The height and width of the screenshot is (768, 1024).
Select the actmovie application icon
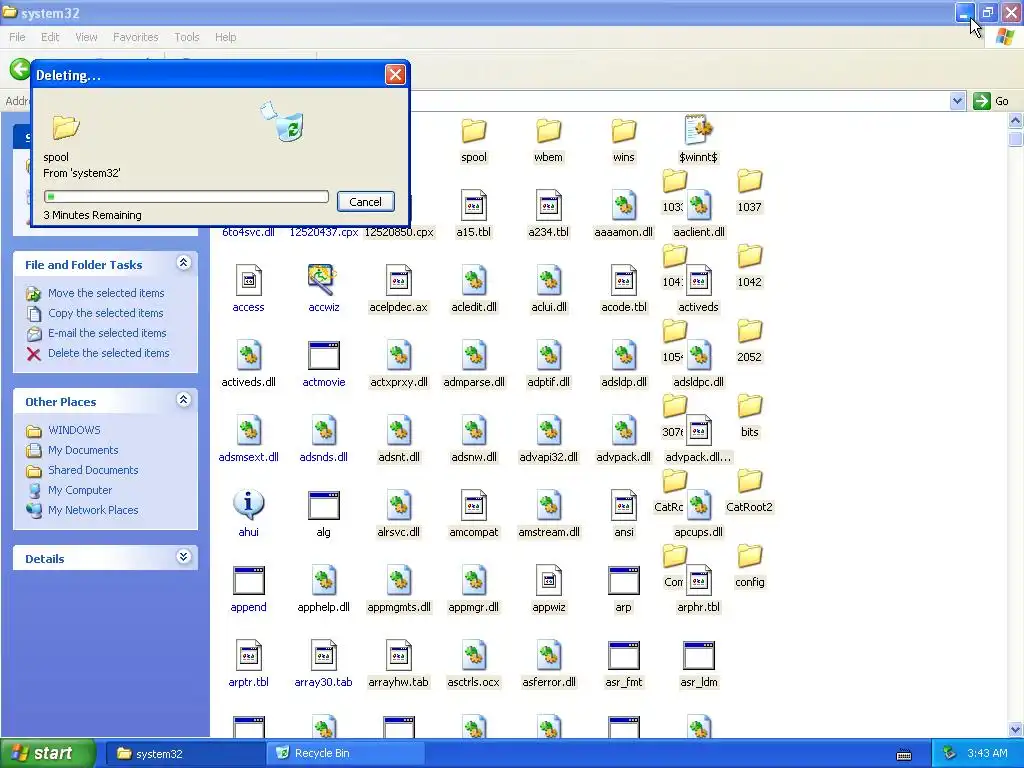[324, 355]
